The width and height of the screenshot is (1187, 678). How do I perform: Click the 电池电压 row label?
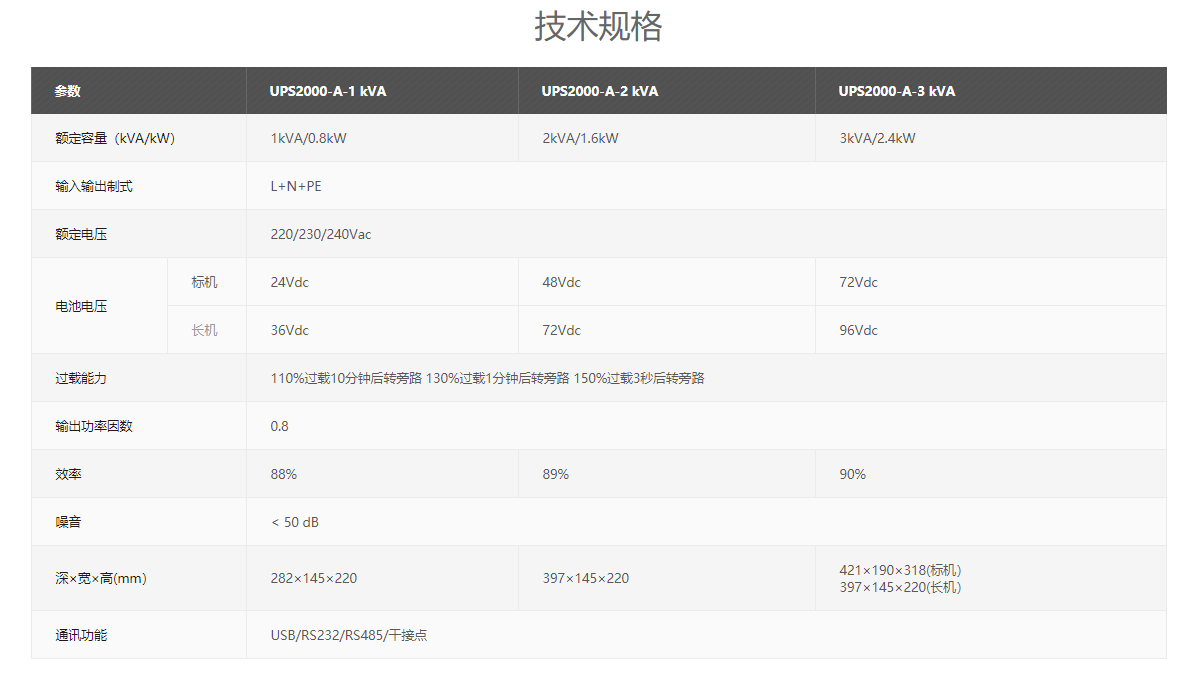(x=81, y=306)
